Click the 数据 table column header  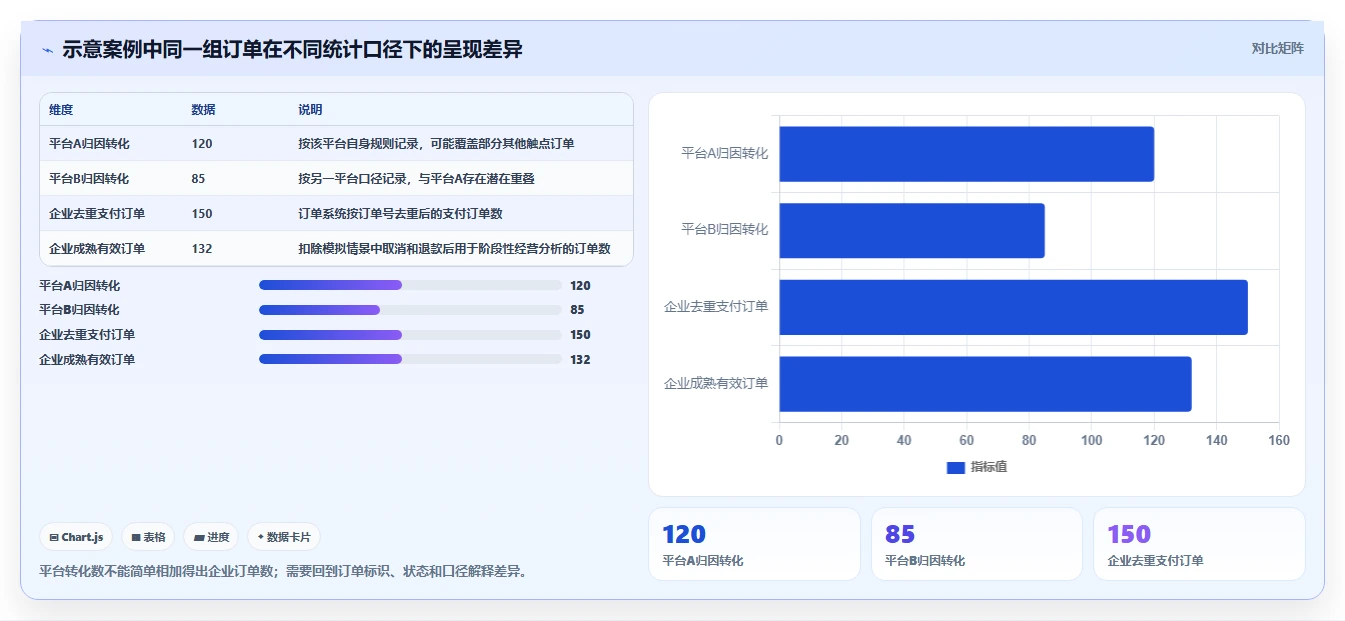click(x=203, y=110)
